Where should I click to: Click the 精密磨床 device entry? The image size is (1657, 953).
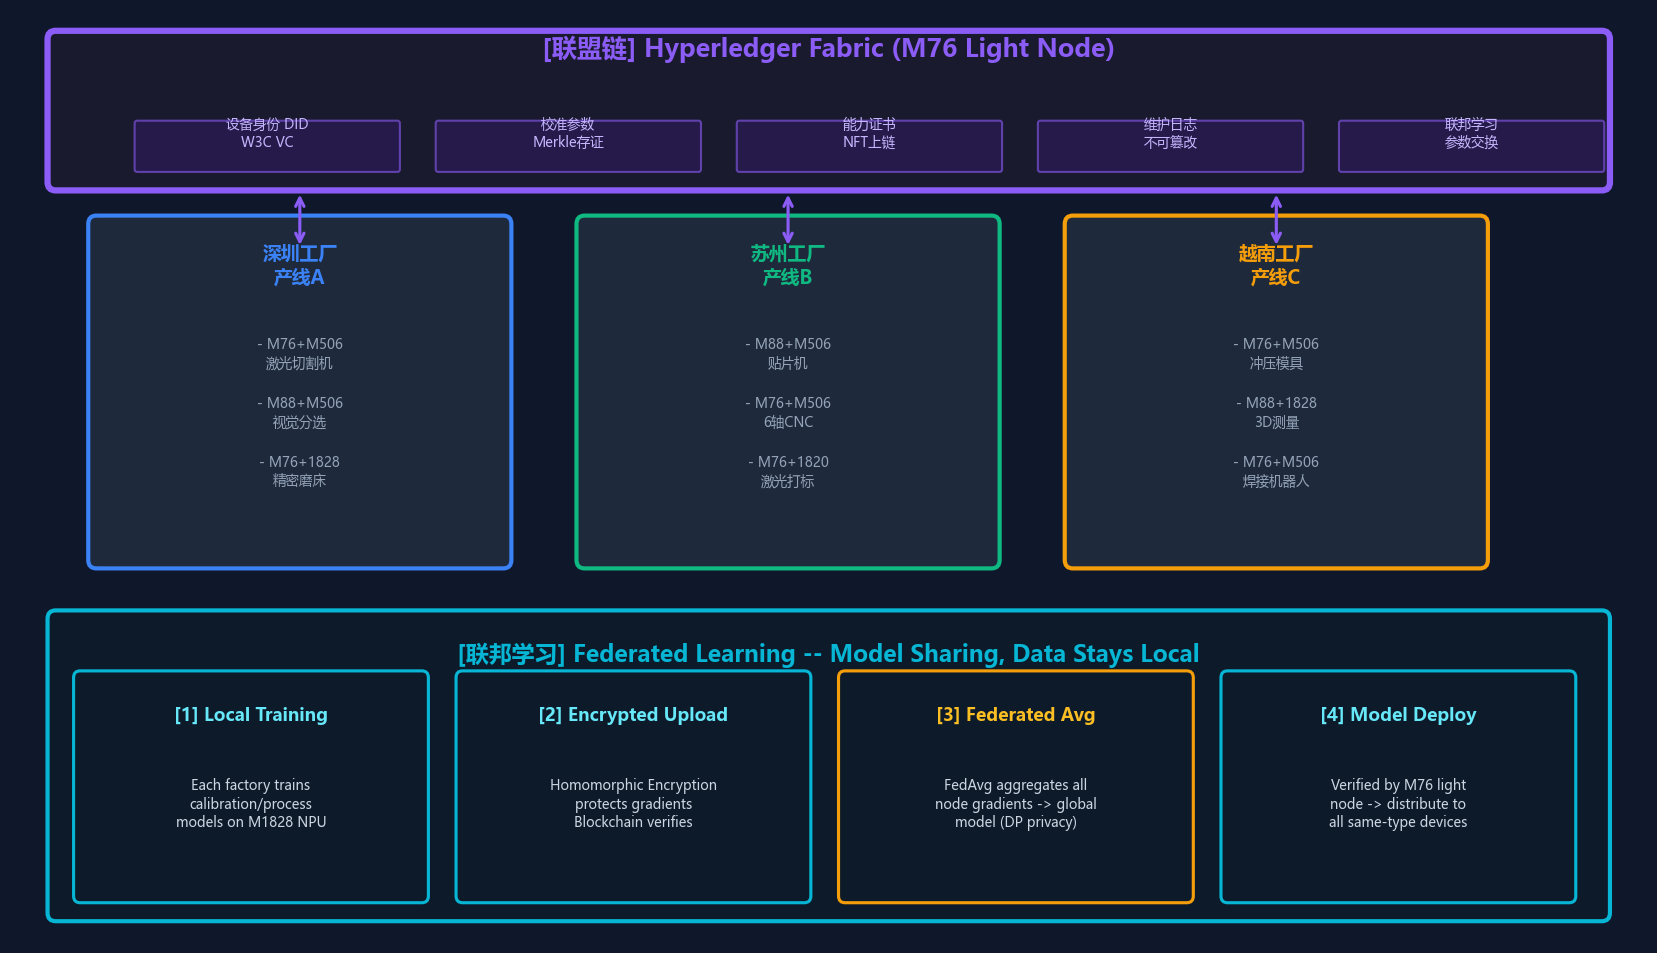(299, 471)
